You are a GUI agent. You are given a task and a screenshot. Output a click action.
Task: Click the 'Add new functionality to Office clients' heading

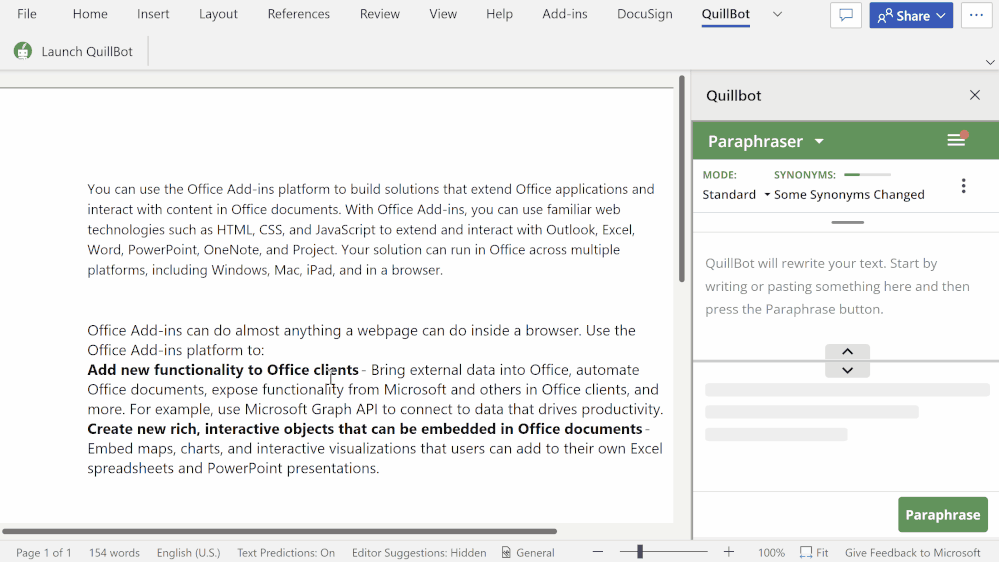223,370
